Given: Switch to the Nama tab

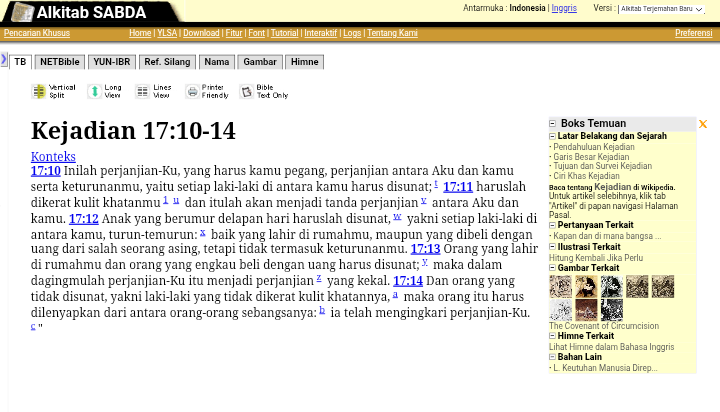Looking at the screenshot, I should [x=217, y=62].
